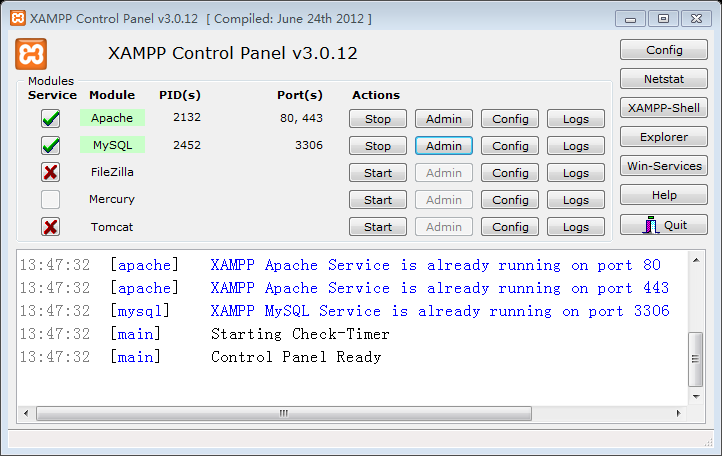Open the Netstat window
Screen dimensions: 722x456
pos(664,79)
